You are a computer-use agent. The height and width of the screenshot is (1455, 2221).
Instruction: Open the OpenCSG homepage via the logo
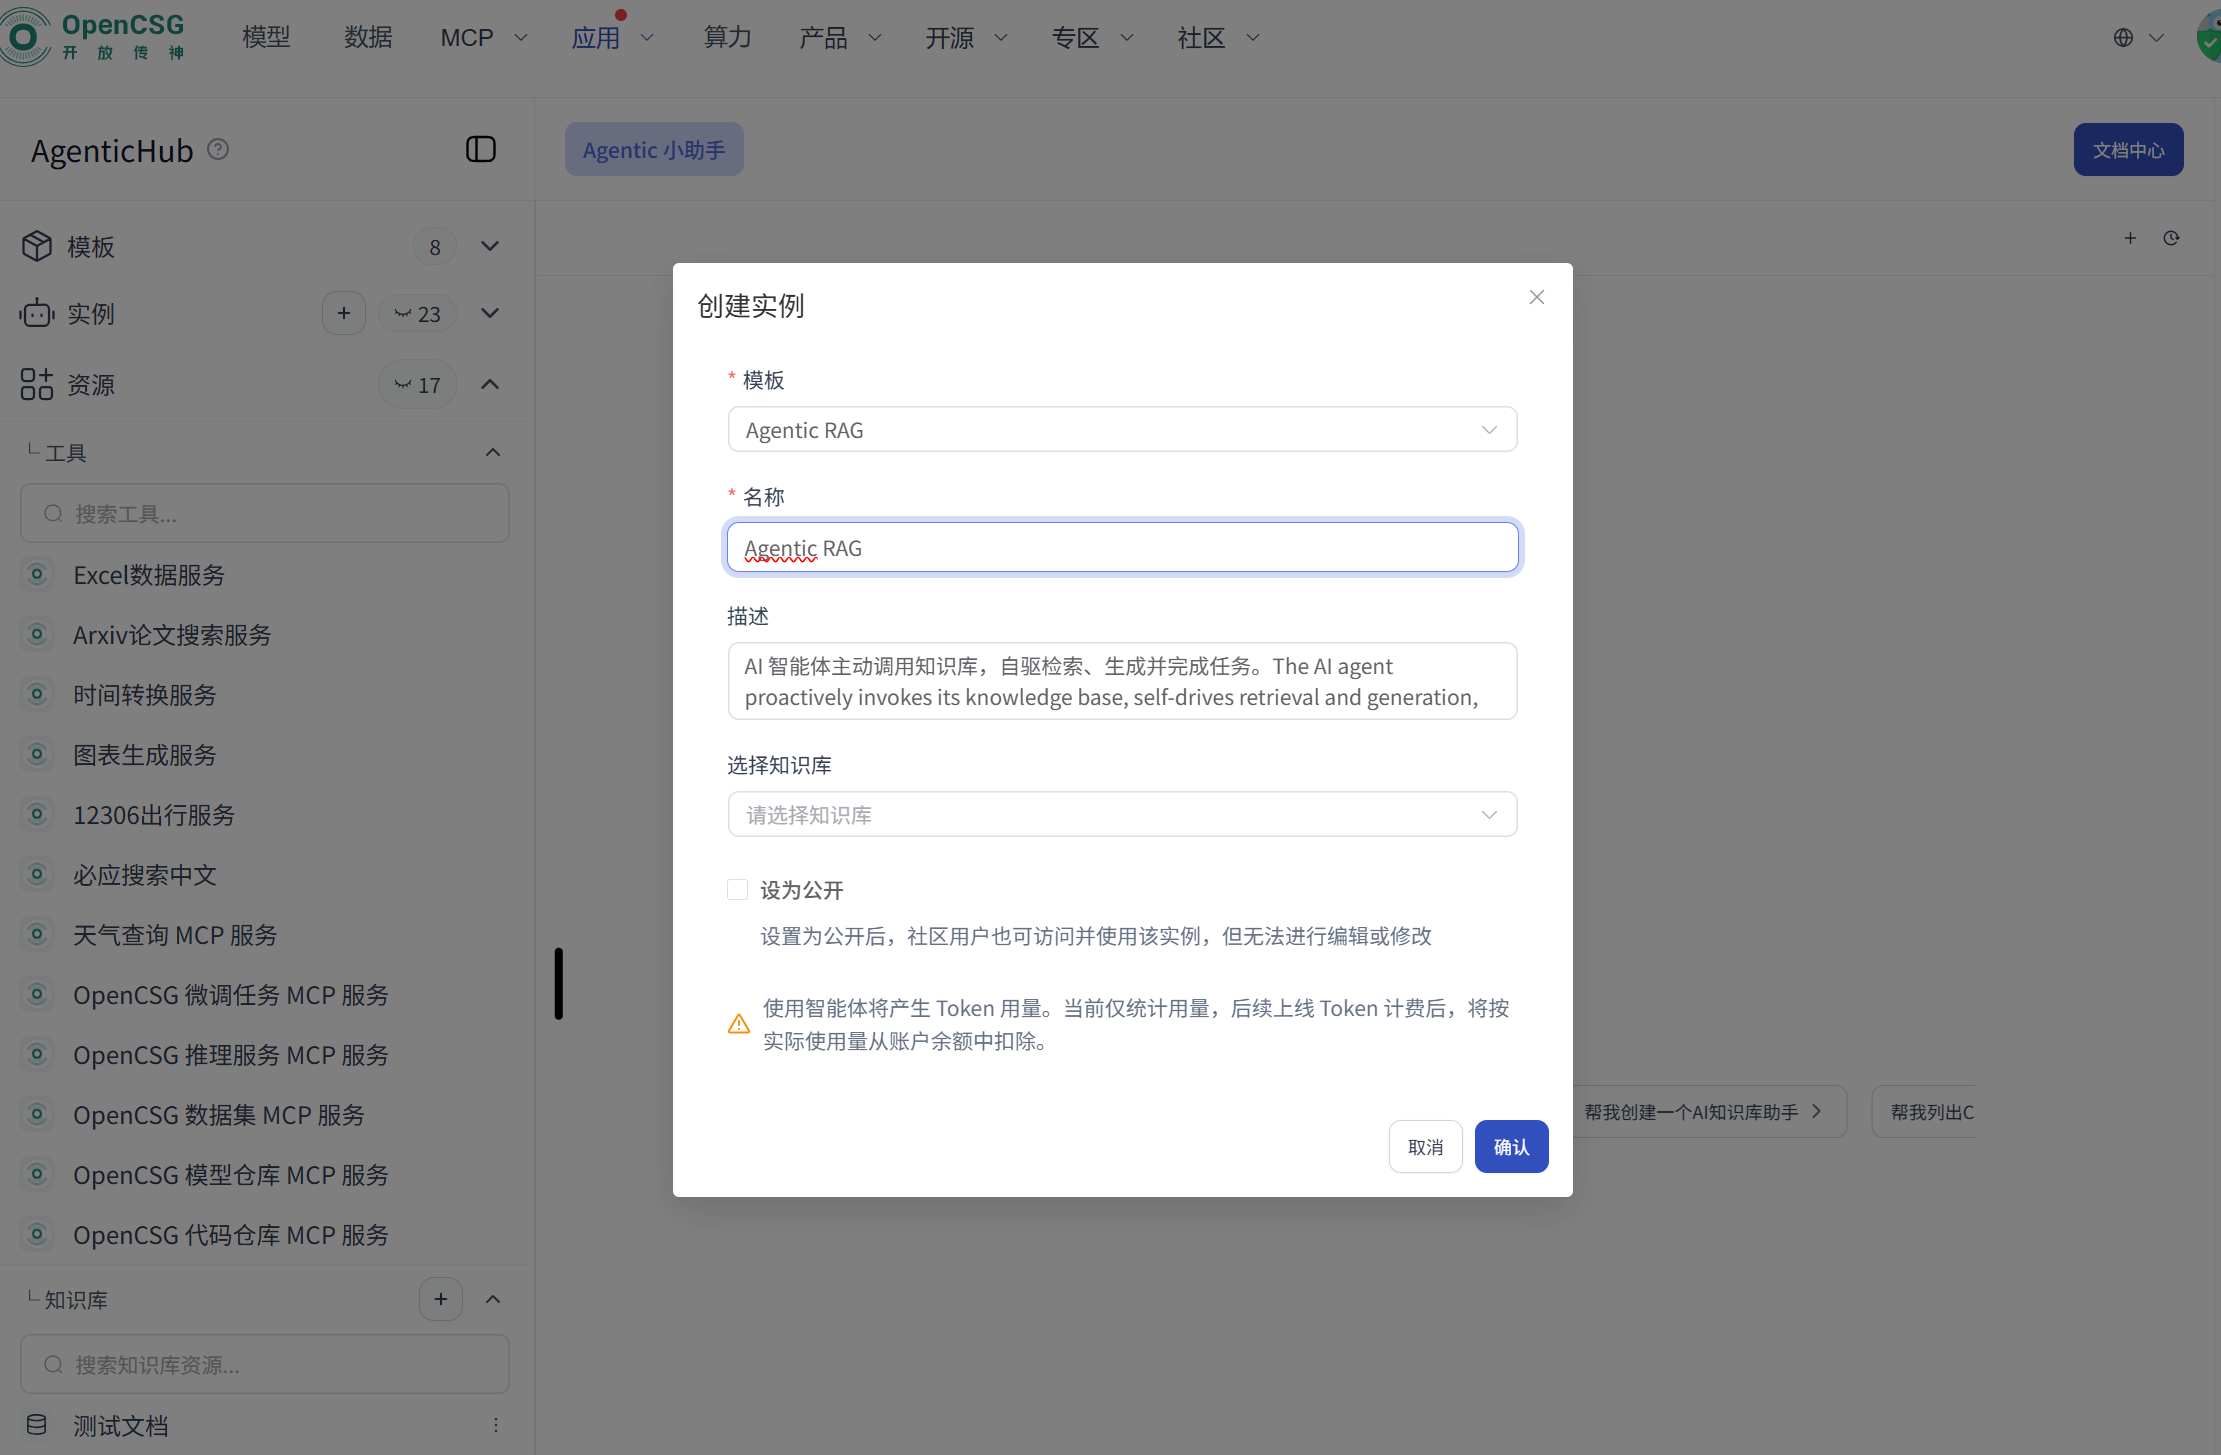click(x=95, y=36)
